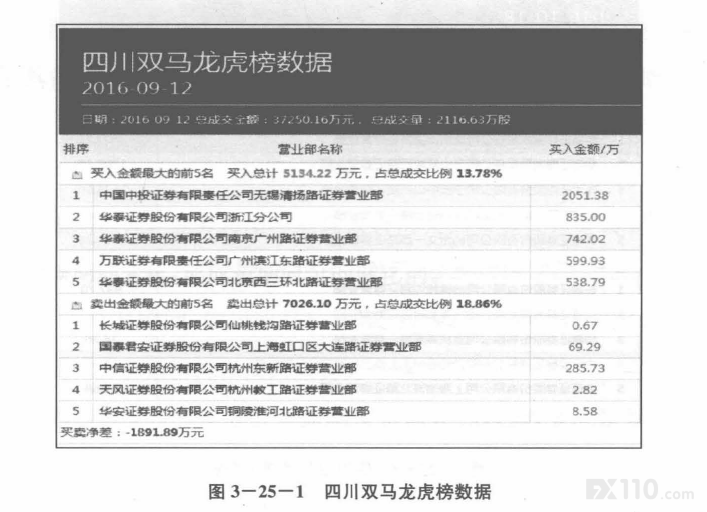
Task: Click rank 1 in the 长城证券 row
Action: point(76,325)
